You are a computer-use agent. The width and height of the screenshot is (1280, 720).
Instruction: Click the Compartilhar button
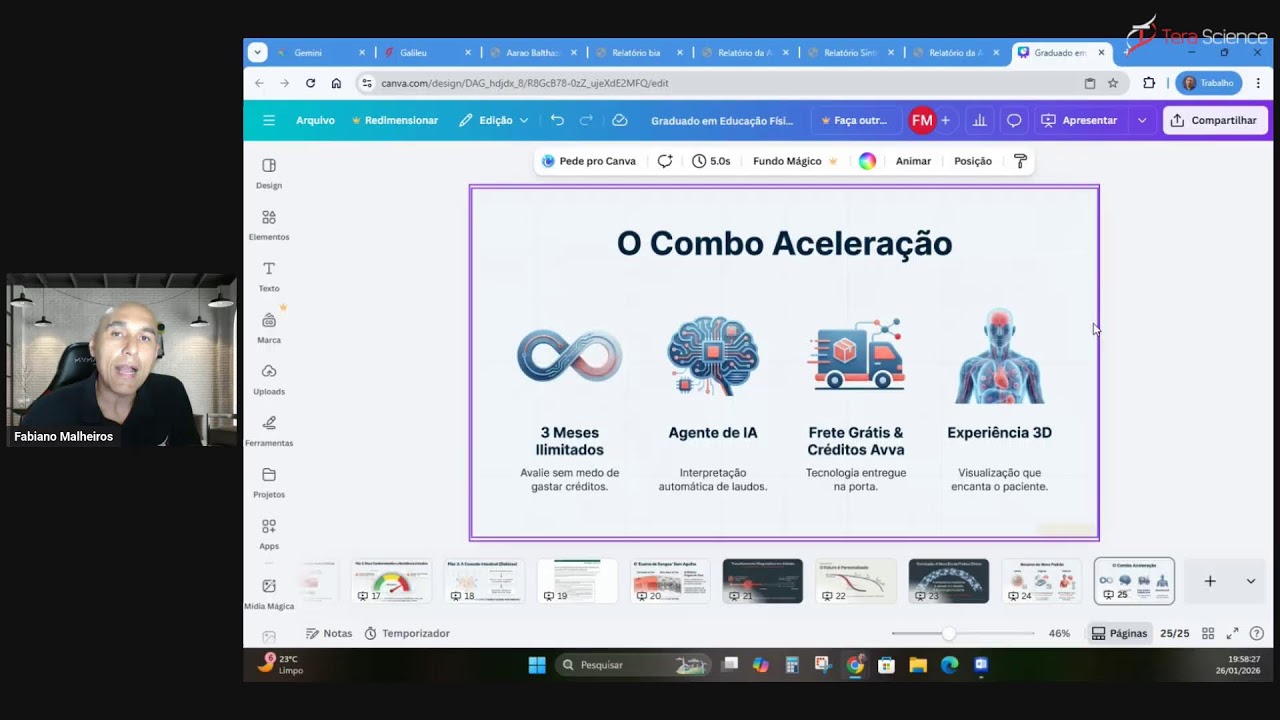pyautogui.click(x=1213, y=120)
